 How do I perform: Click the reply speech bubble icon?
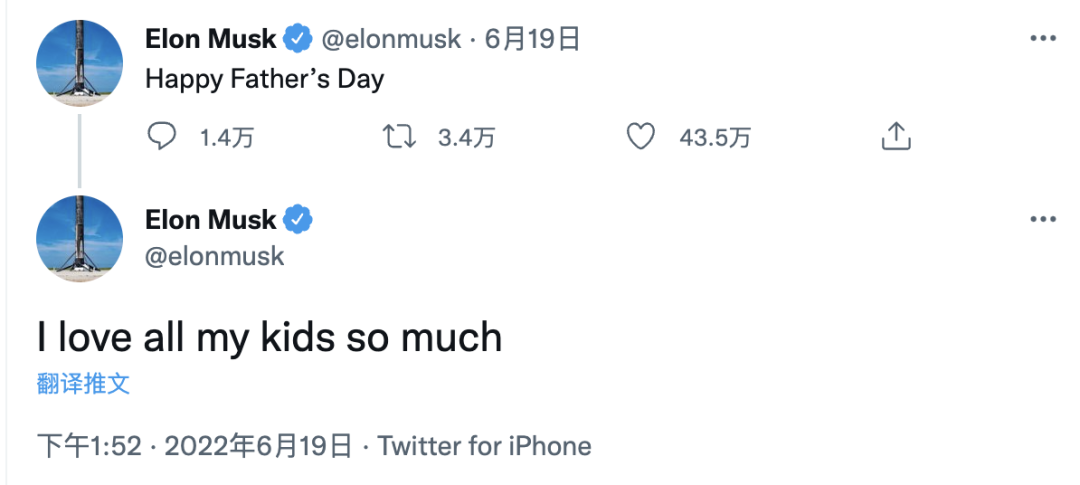tap(162, 136)
